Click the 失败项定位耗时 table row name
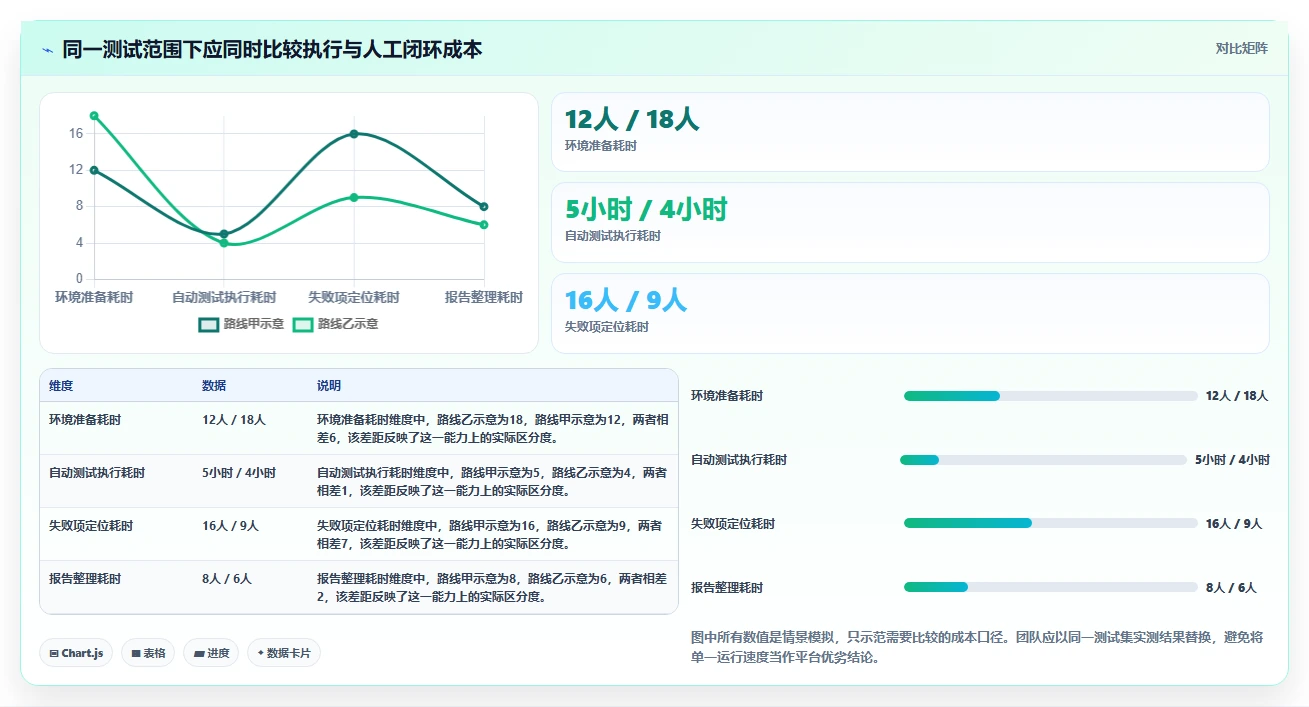The height and width of the screenshot is (707, 1309). 91,526
